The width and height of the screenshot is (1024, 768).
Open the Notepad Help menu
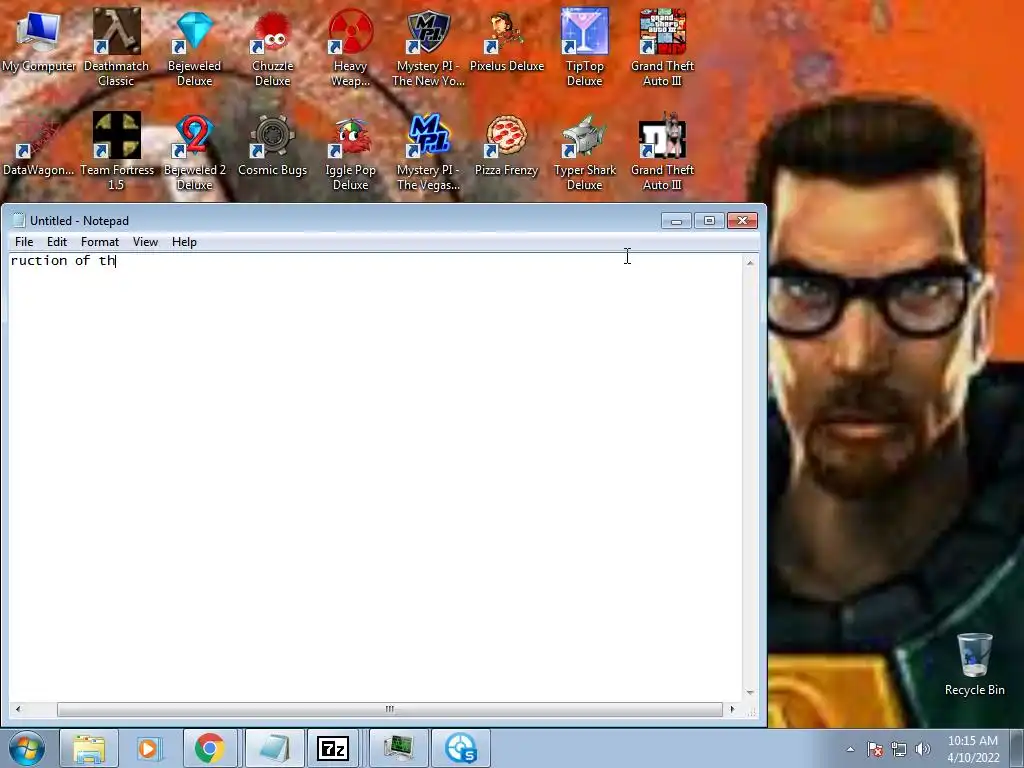184,242
